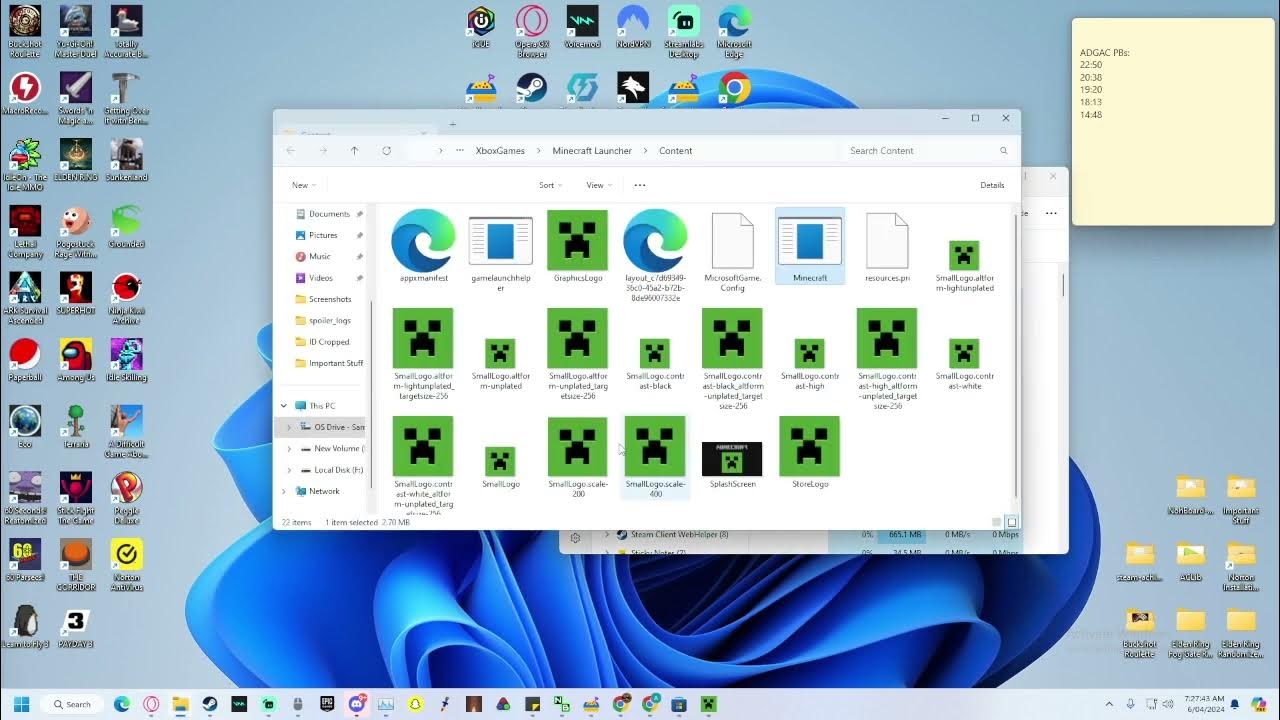Open Discord from the taskbar

pyautogui.click(x=357, y=704)
